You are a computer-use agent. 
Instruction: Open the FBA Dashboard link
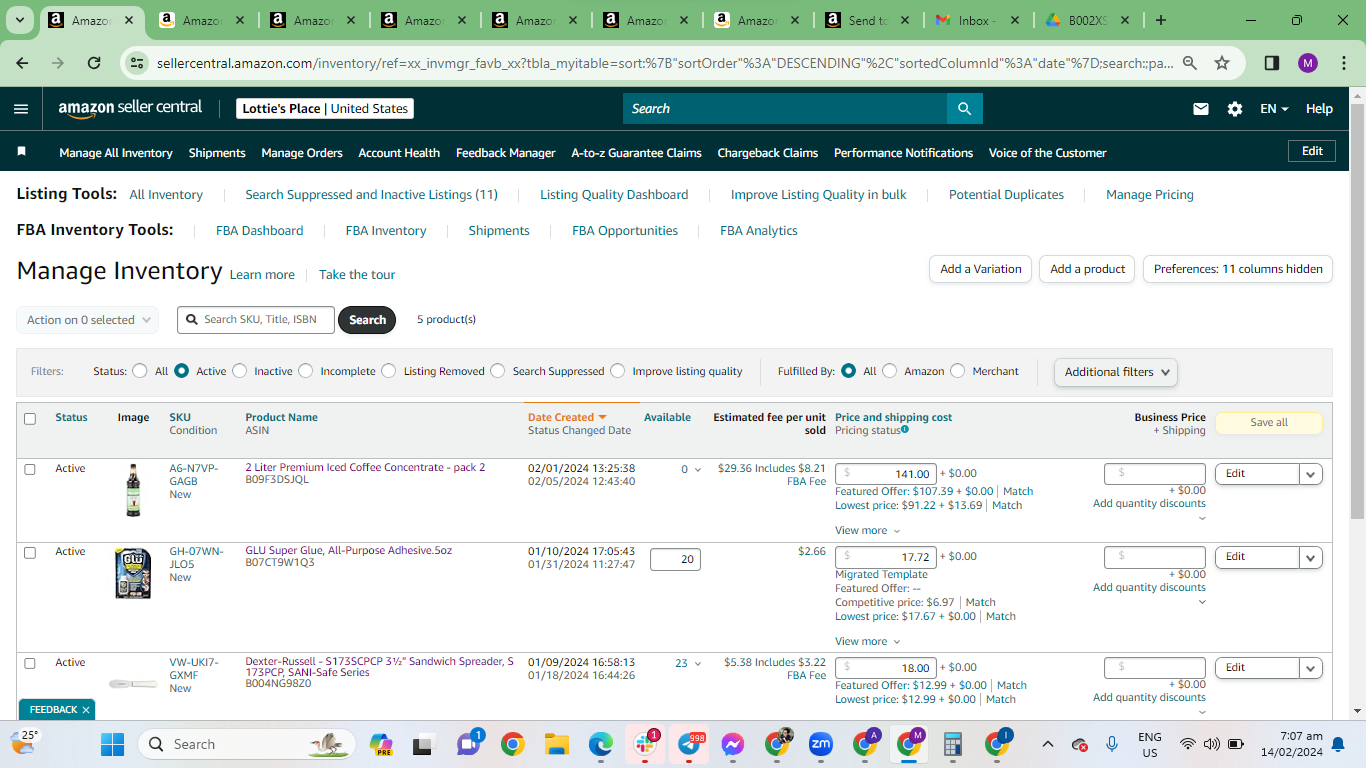pos(259,231)
